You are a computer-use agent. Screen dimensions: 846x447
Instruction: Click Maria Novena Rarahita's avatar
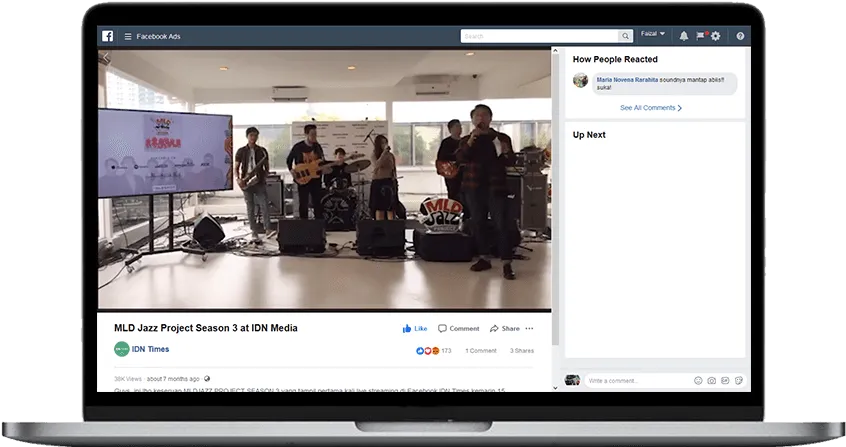coord(581,80)
